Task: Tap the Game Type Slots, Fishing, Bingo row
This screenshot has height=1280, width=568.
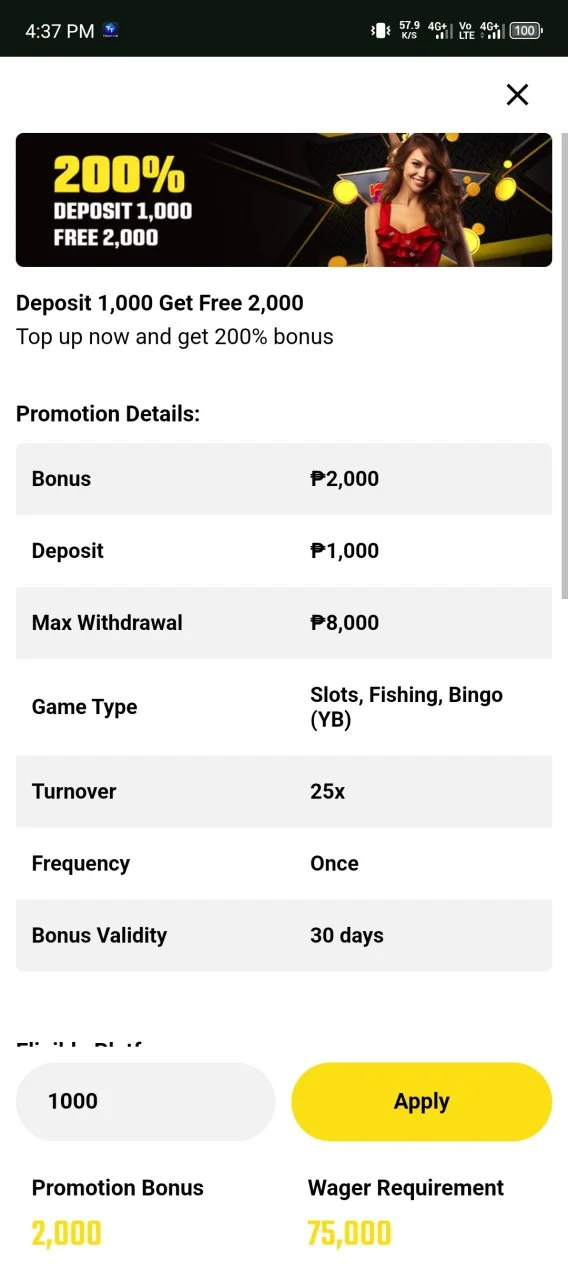Action: coord(284,707)
